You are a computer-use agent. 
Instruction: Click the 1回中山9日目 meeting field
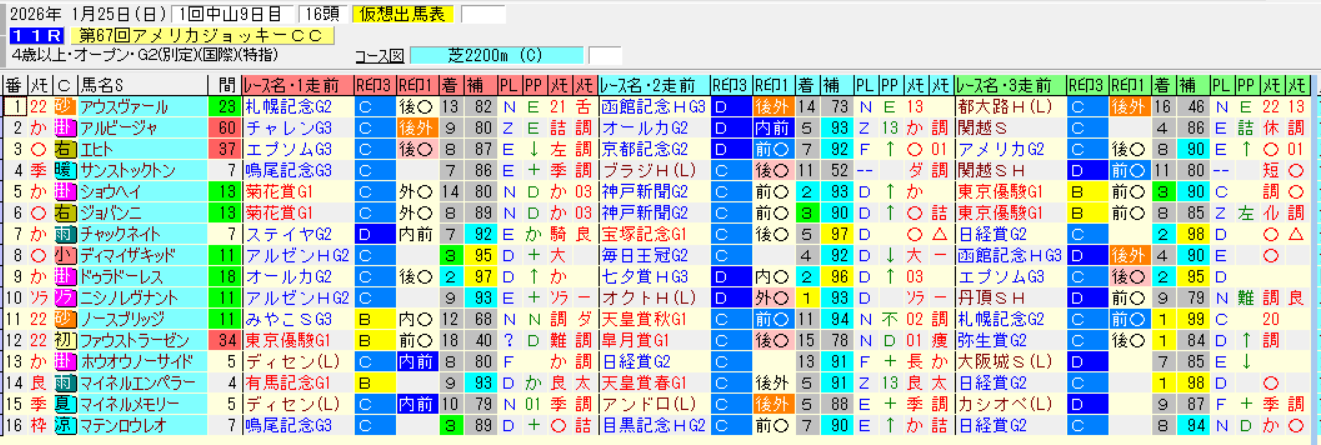(x=232, y=14)
